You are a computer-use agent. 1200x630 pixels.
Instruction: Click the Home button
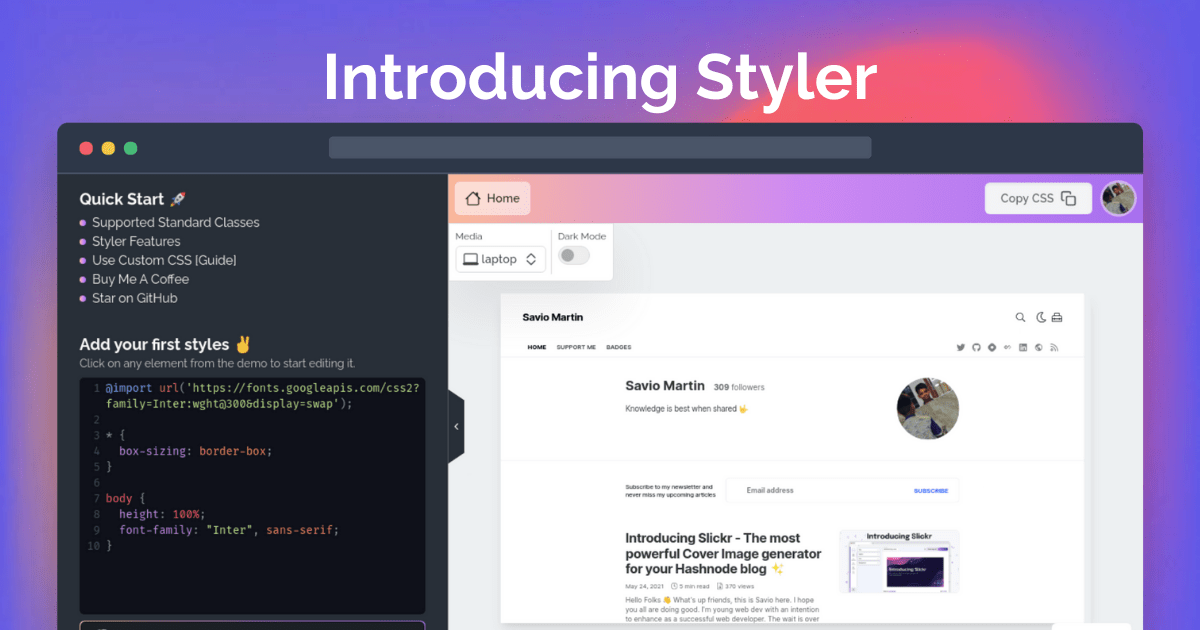[x=493, y=198]
